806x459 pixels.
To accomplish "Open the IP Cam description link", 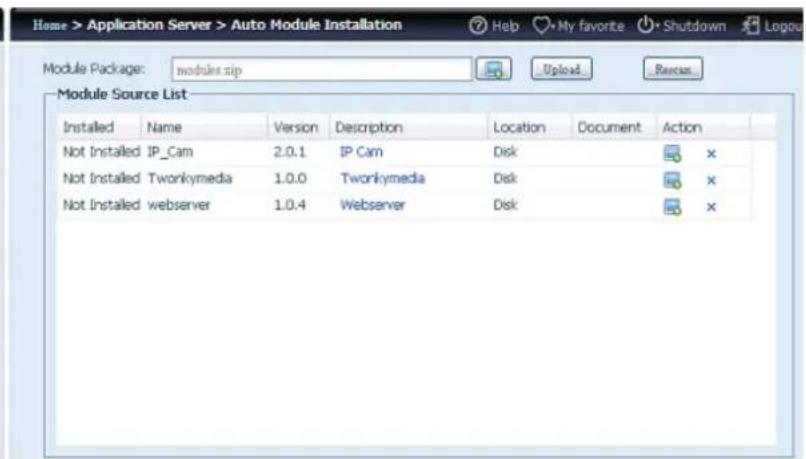I will point(361,152).
